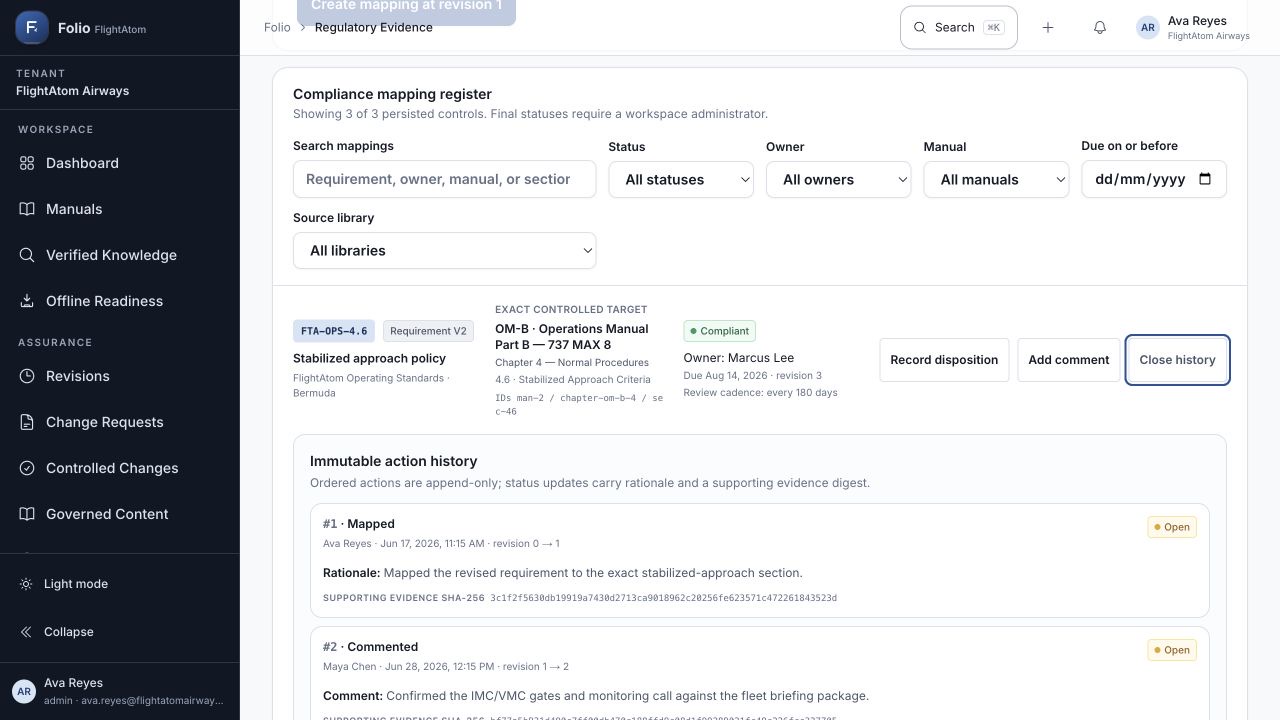Click the 4.6 Stabilized Approach Criteria line
1280x720 pixels.
[x=573, y=380]
